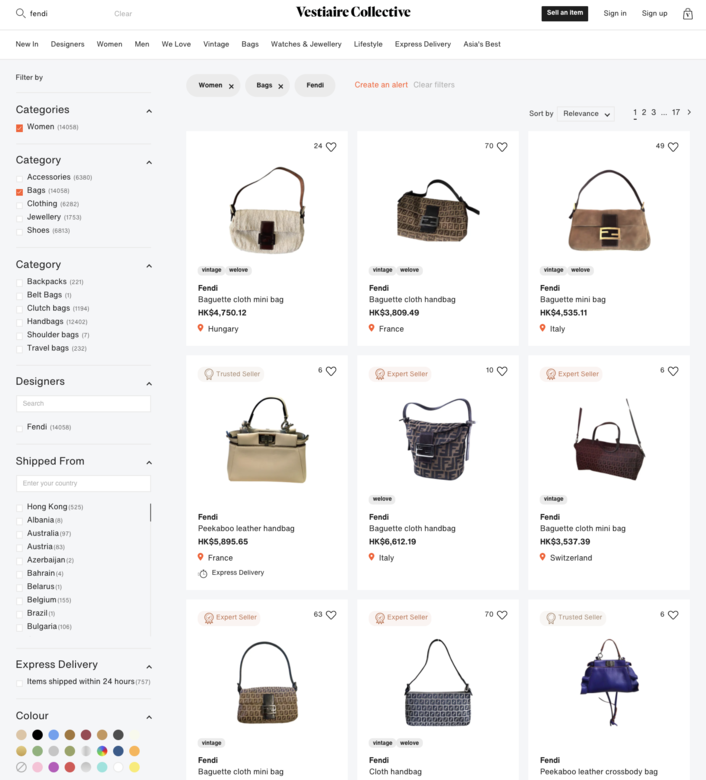Click Expert Seller badge on HK$6,612.19 bag
The image size is (706, 780).
(x=401, y=374)
